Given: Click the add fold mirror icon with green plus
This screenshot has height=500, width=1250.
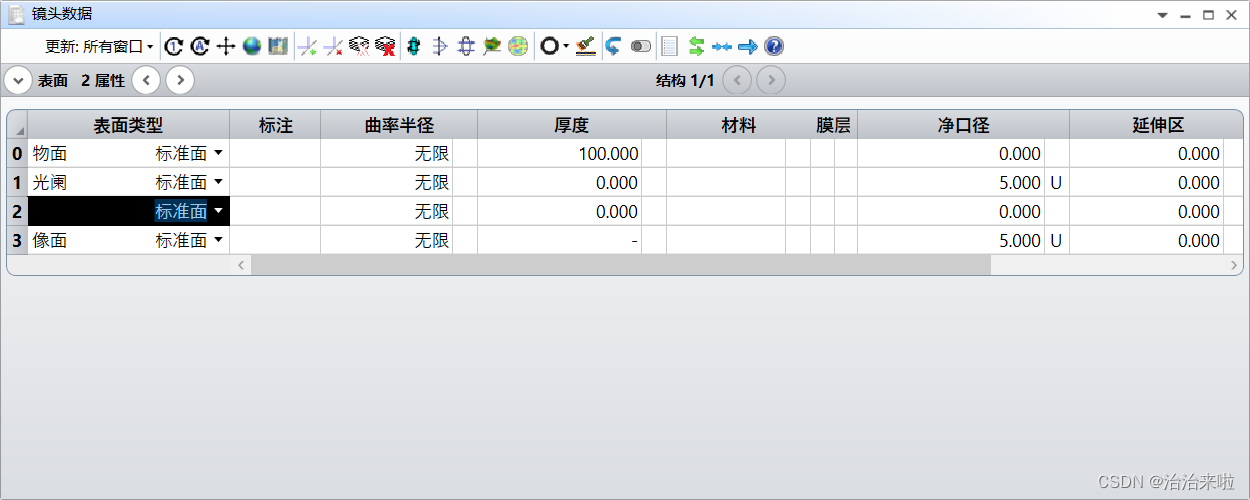Looking at the screenshot, I should (309, 46).
